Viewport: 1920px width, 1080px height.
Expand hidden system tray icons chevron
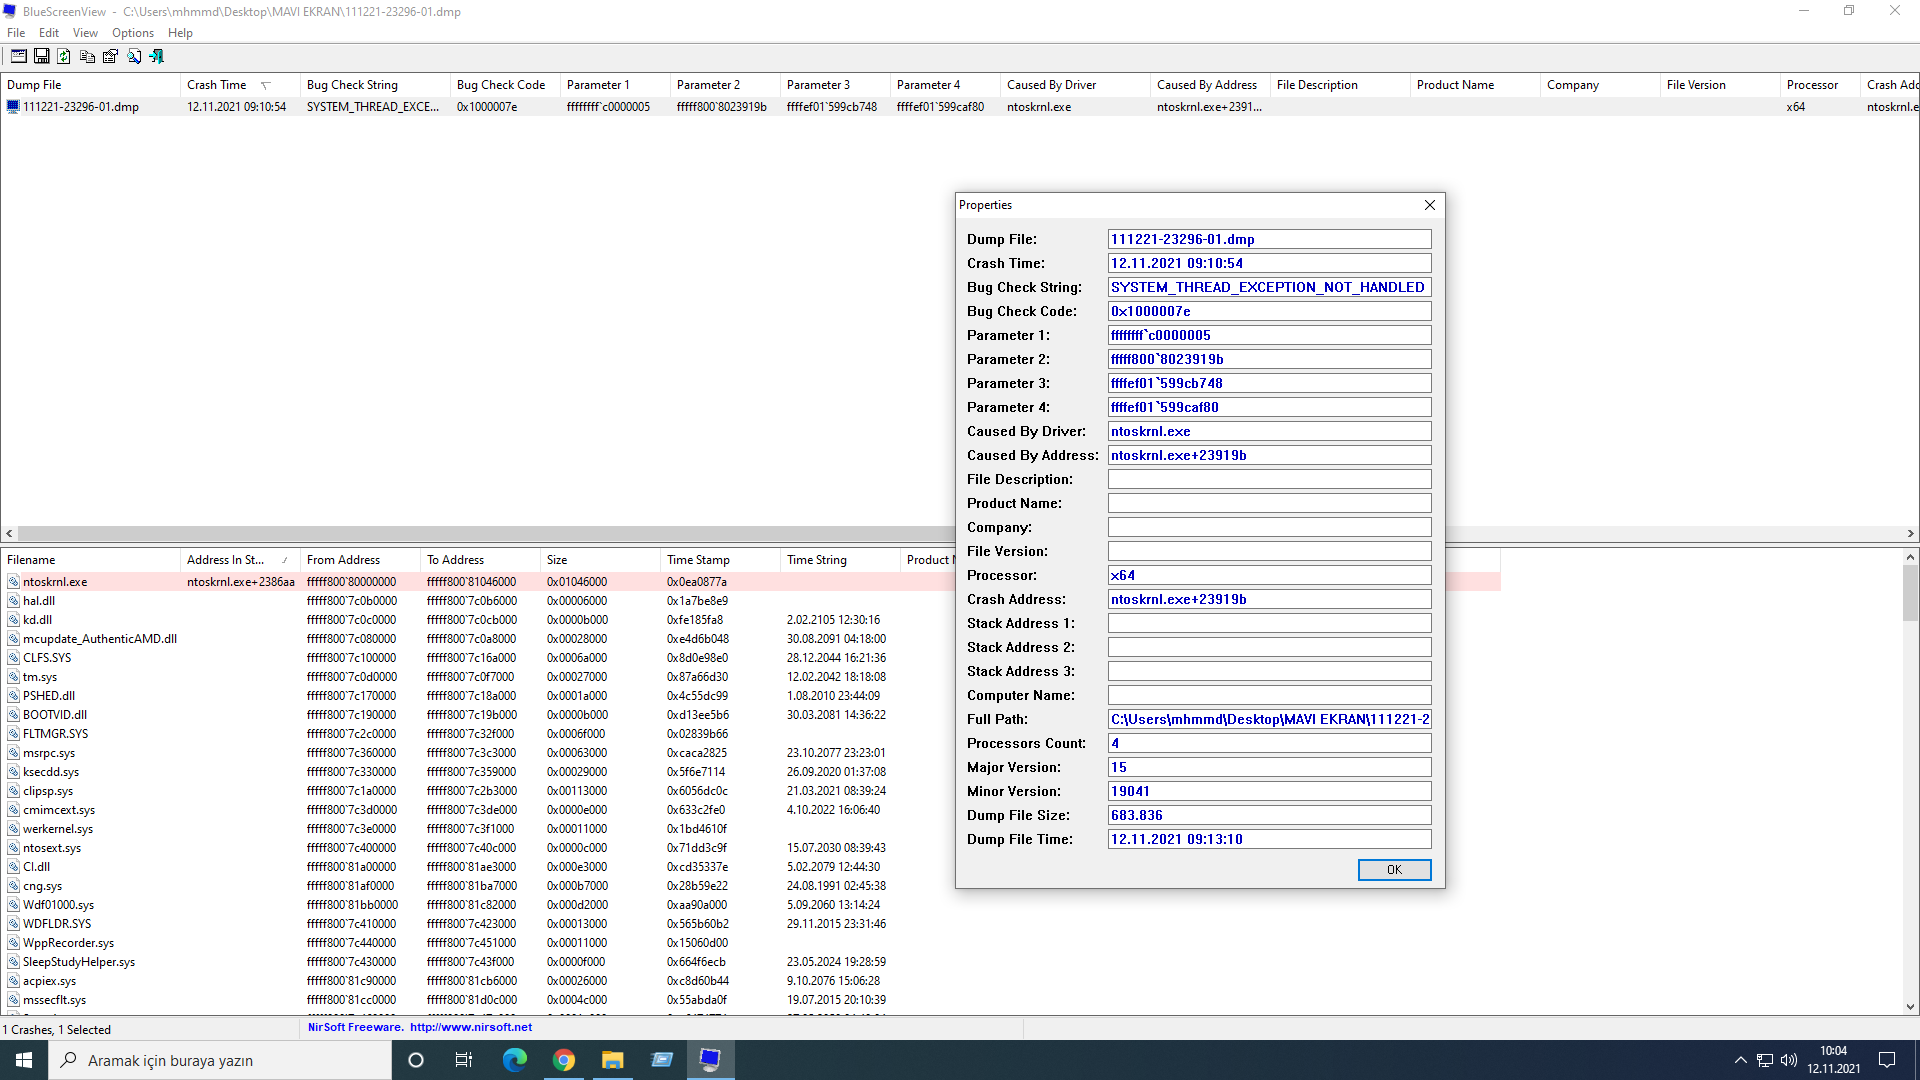(x=1740, y=1060)
